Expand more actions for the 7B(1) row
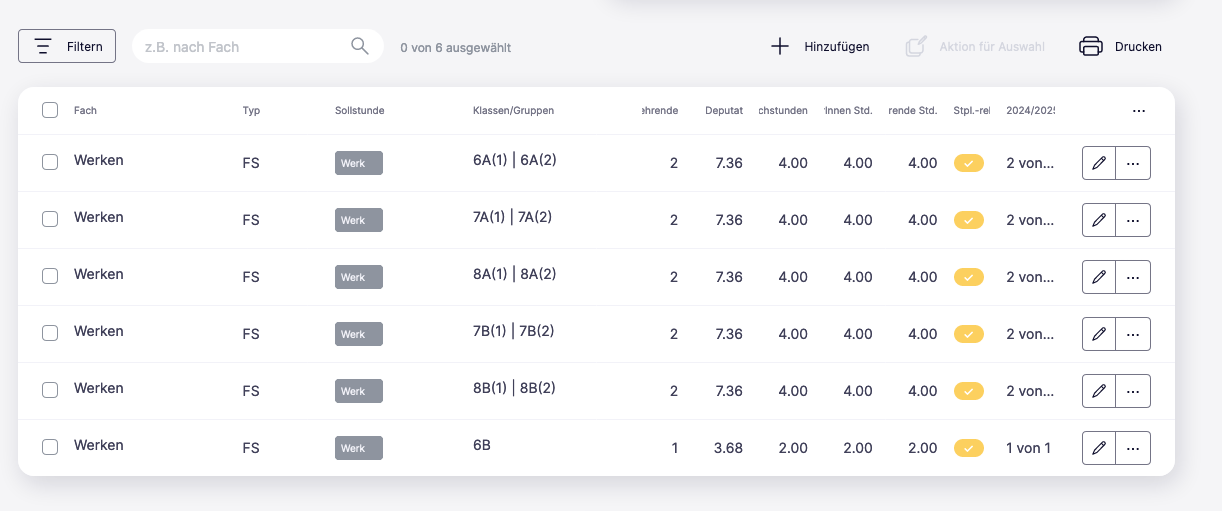The height and width of the screenshot is (511, 1222). pos(1133,334)
